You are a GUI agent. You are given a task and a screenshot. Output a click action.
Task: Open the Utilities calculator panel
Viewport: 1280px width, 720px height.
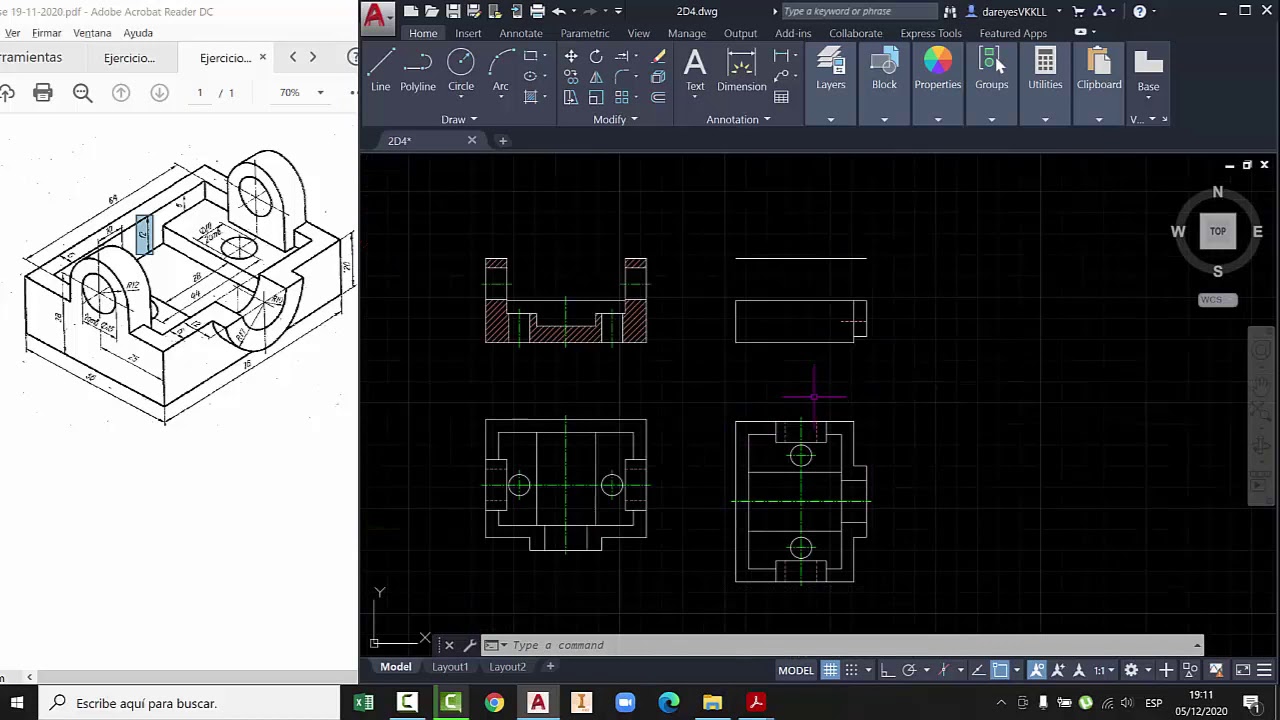tap(1045, 70)
